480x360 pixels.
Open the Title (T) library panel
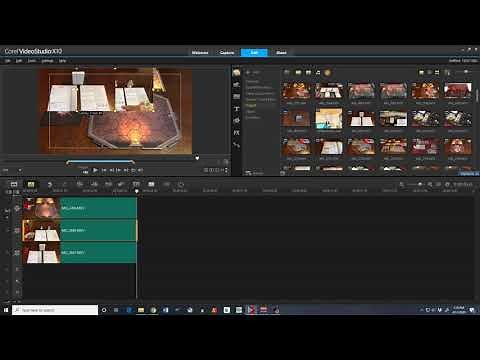tap(236, 109)
